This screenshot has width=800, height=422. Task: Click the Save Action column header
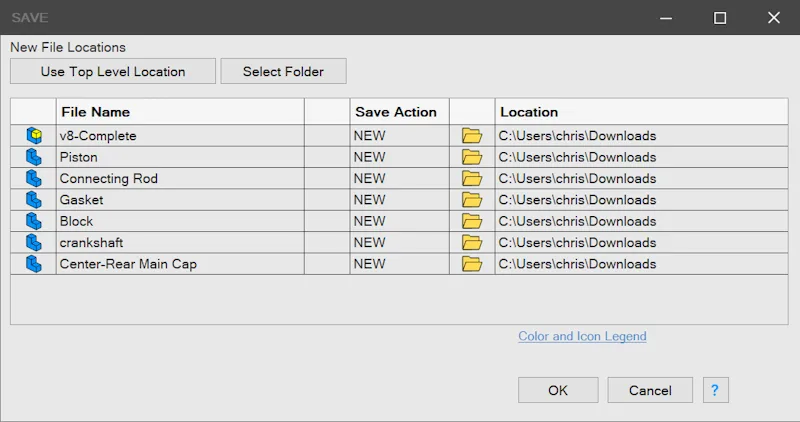coord(399,112)
